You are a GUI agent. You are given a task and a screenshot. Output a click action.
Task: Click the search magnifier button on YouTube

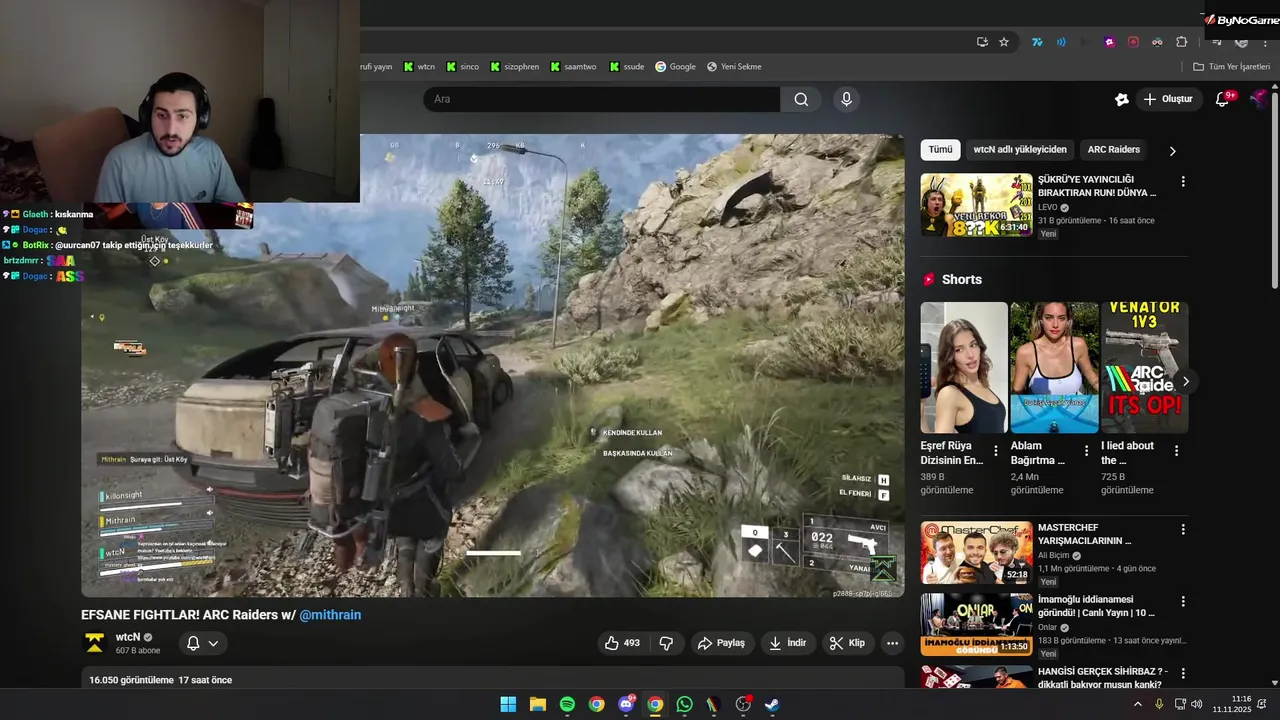coord(801,99)
